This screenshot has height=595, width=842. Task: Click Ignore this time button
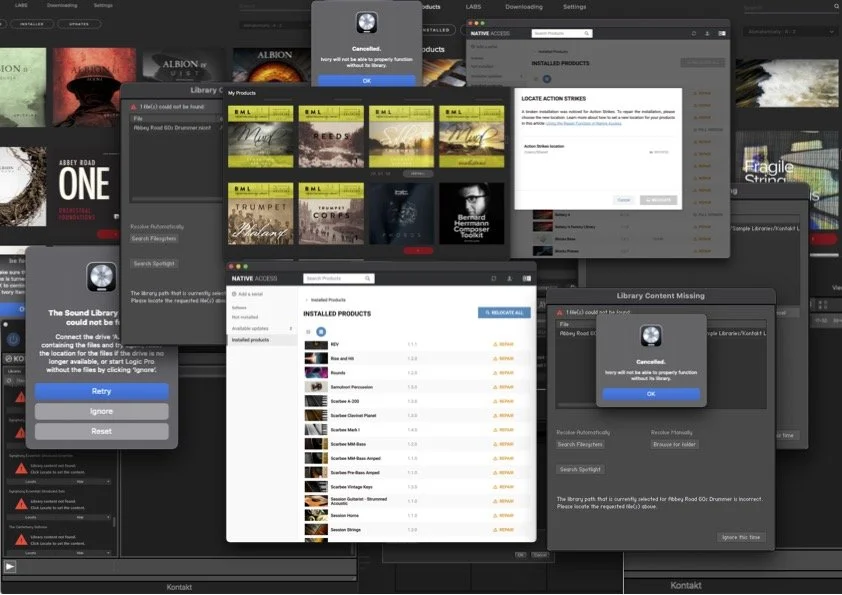(741, 537)
